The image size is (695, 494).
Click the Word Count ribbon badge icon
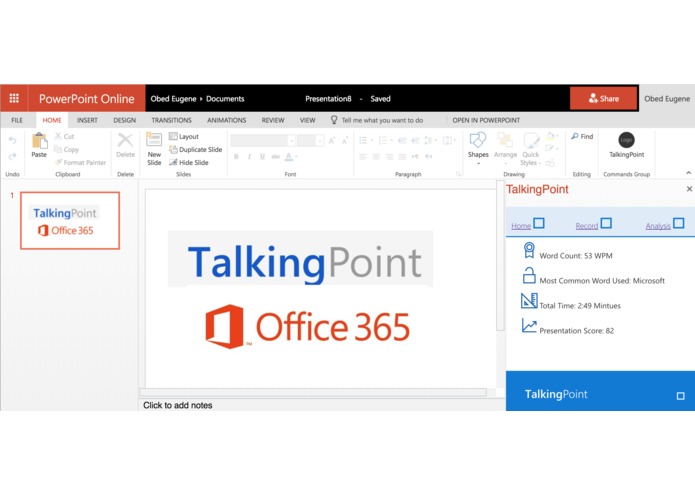[529, 250]
